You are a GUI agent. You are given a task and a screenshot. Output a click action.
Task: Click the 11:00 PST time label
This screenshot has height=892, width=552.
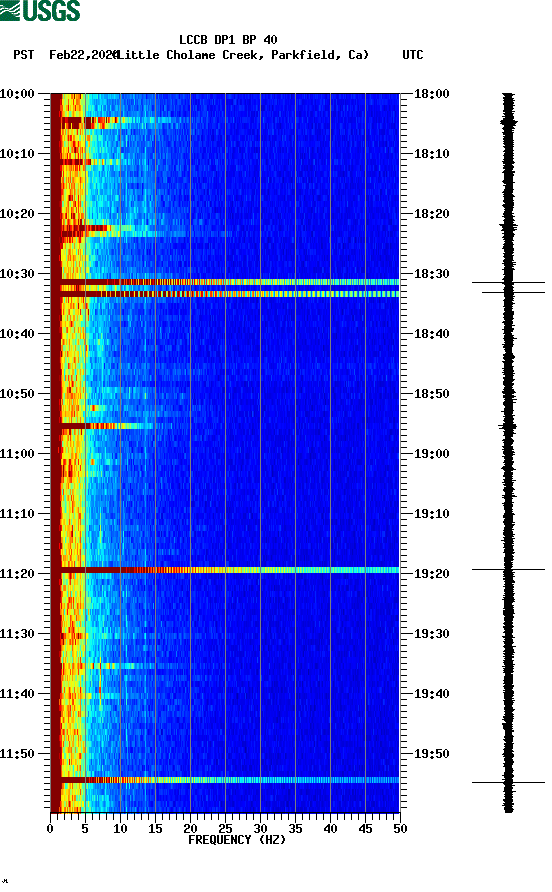[x=18, y=454]
